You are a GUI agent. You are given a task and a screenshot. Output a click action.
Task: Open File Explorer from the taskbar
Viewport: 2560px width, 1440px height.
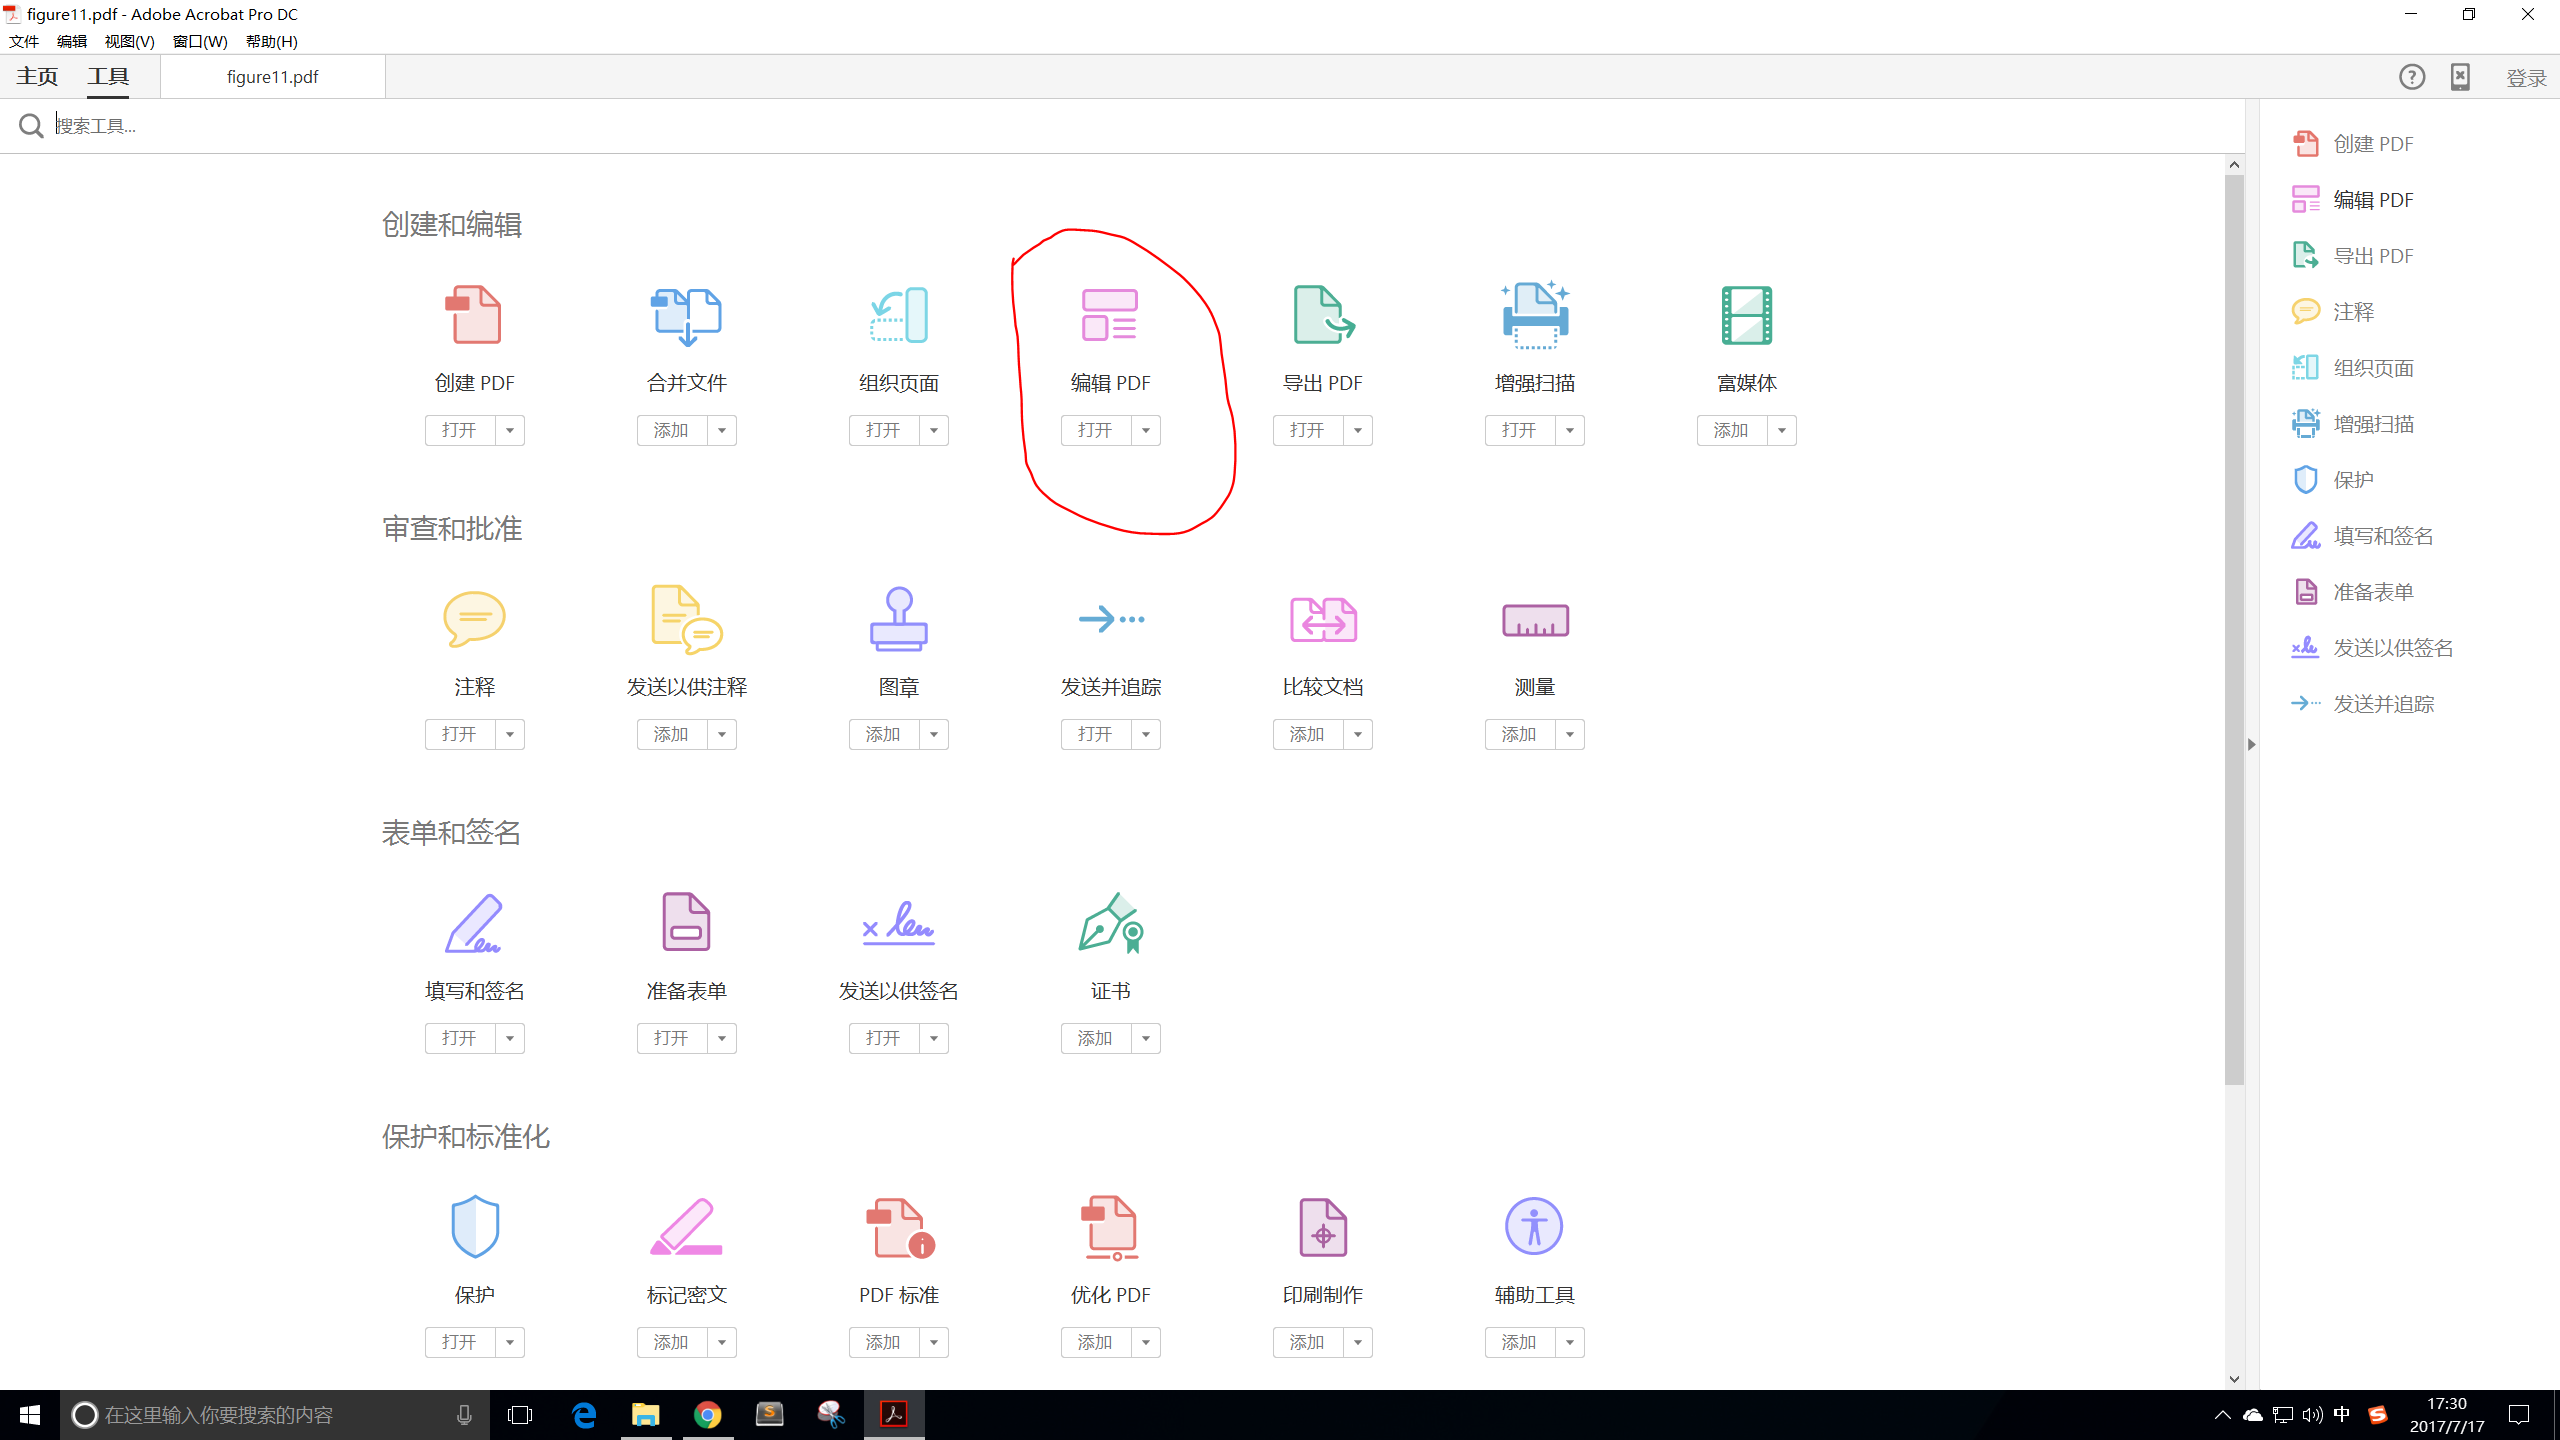coord(646,1415)
